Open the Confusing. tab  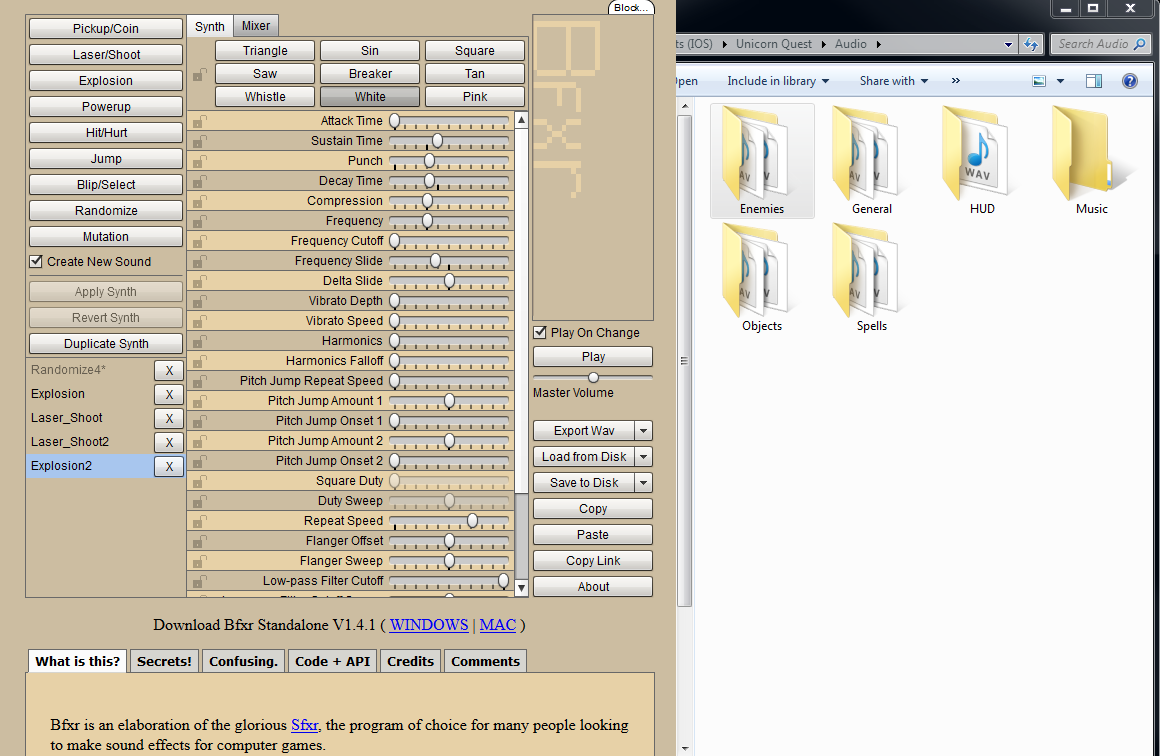(x=243, y=661)
